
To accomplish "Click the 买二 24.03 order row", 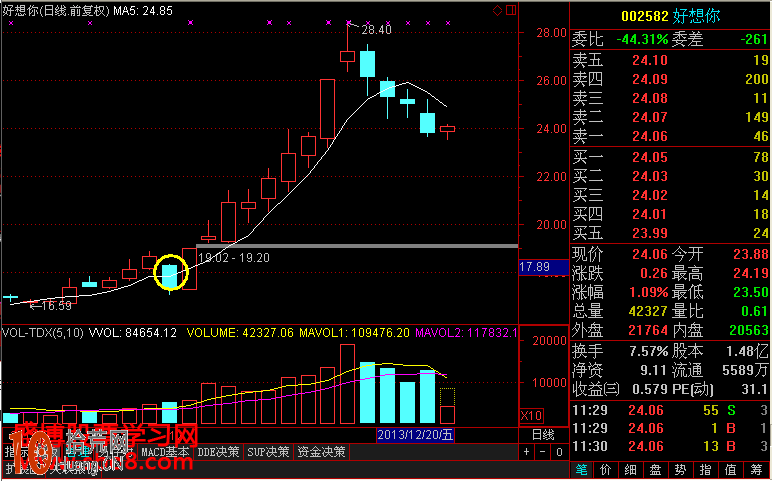I will [x=670, y=176].
